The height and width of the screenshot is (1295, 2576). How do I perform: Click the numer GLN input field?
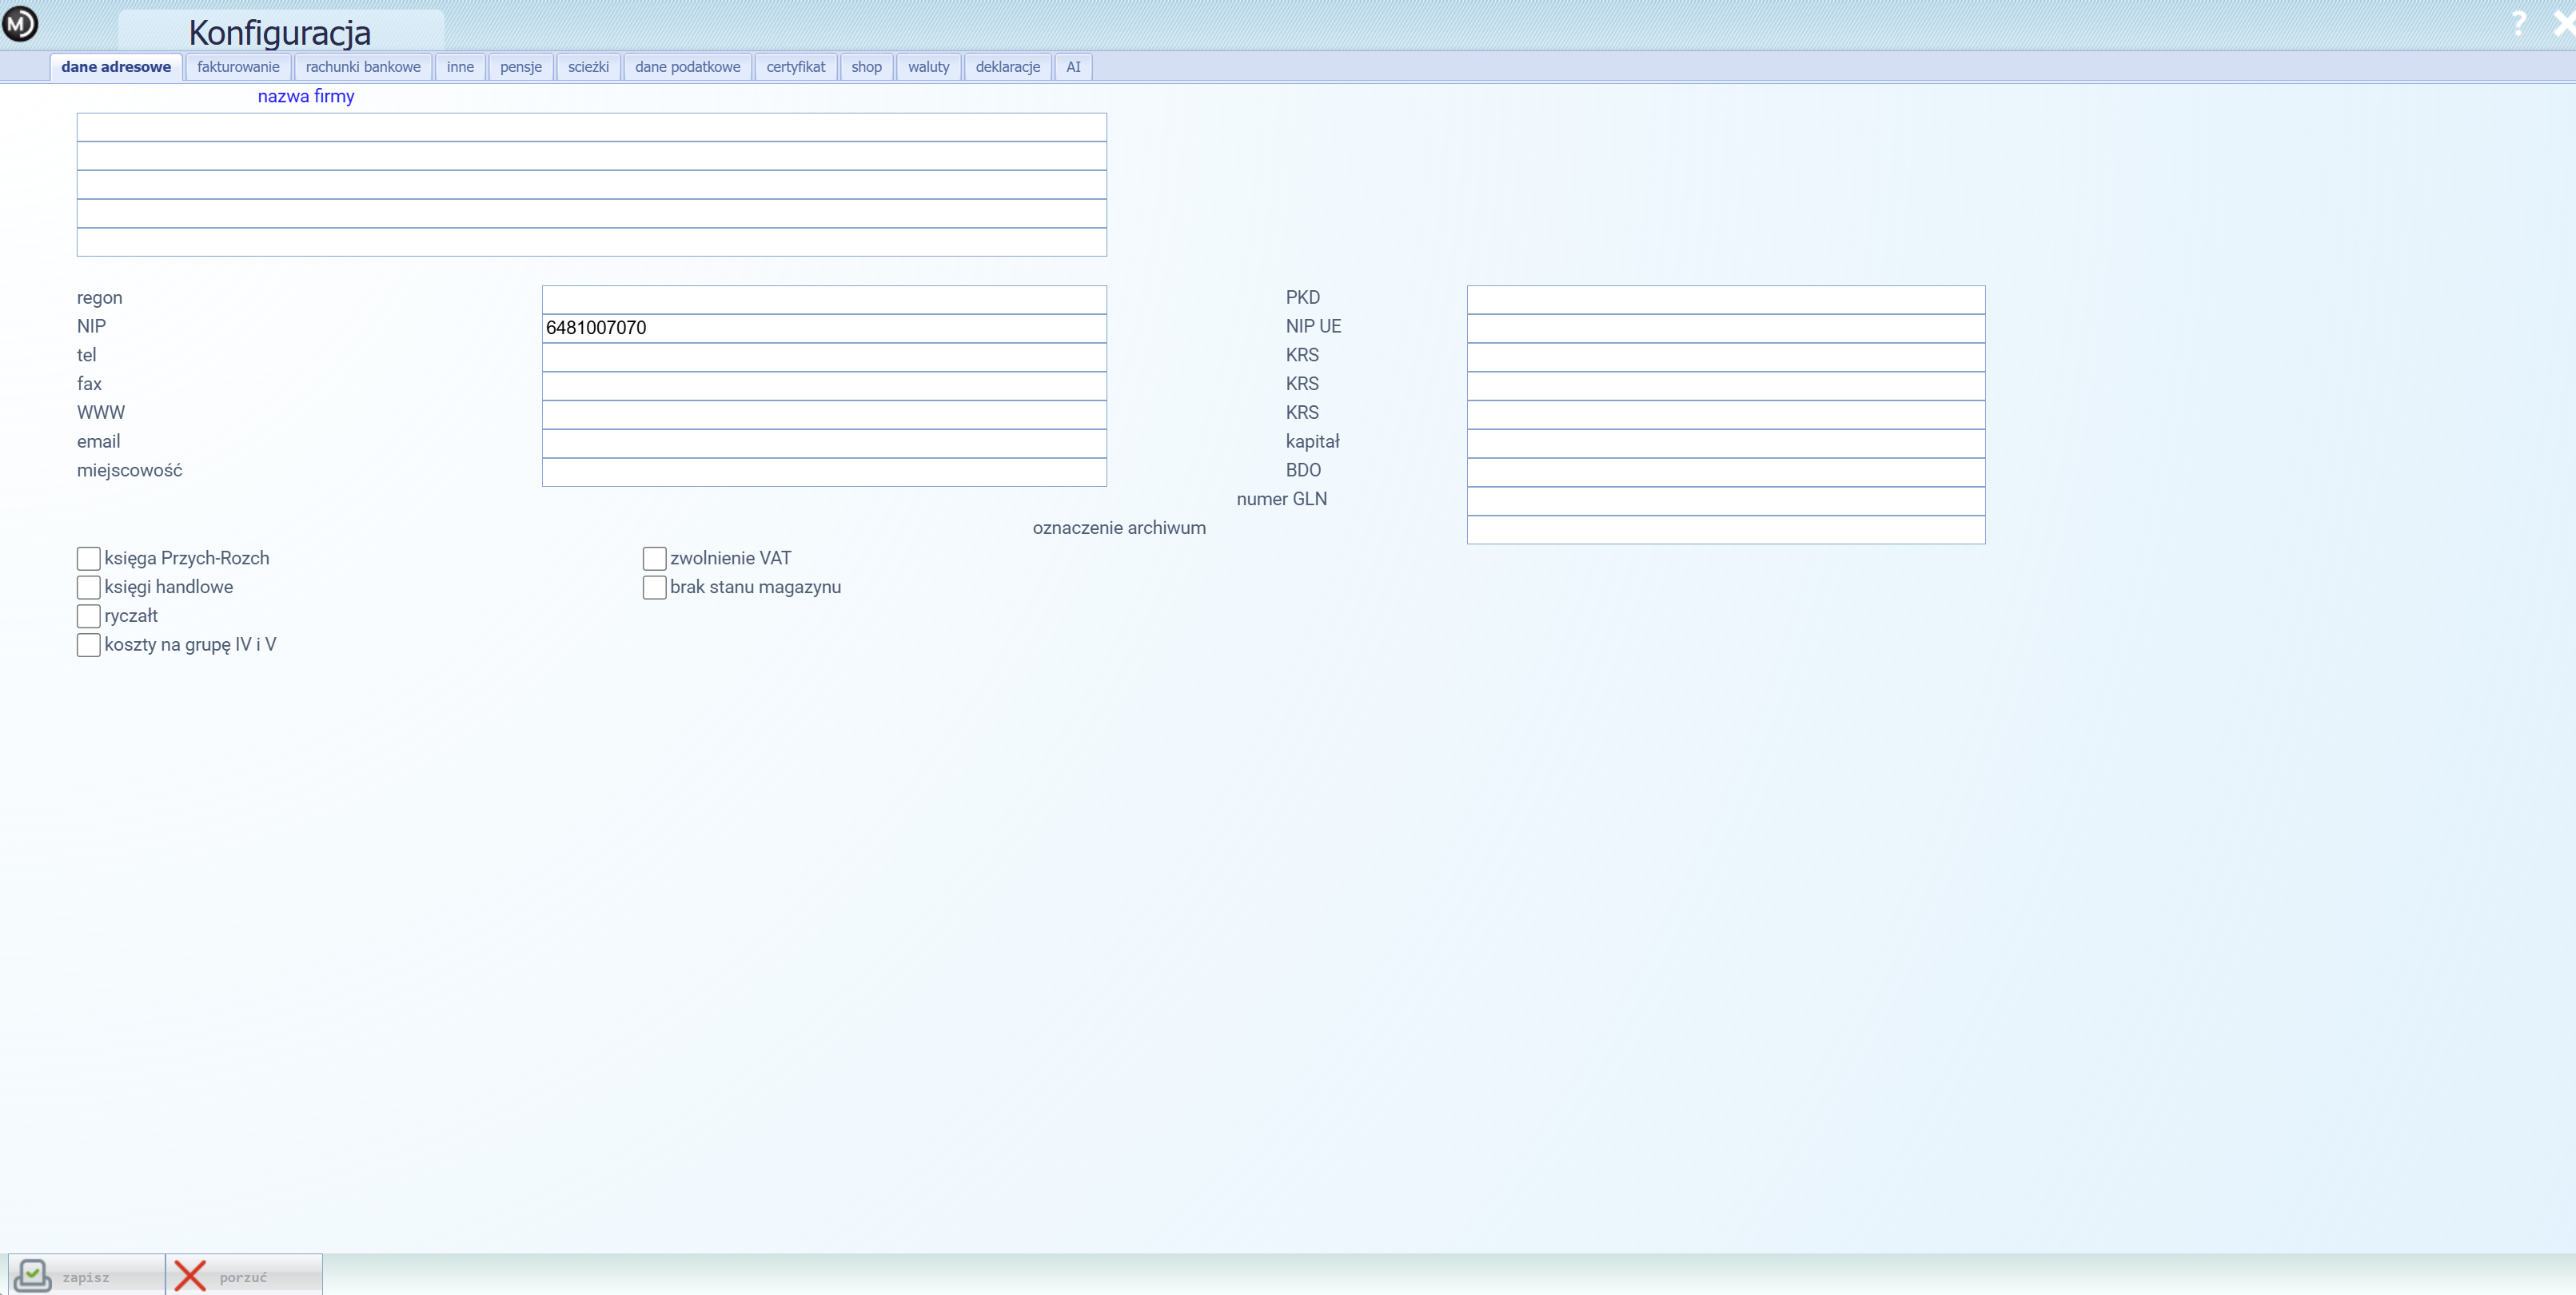click(1726, 501)
